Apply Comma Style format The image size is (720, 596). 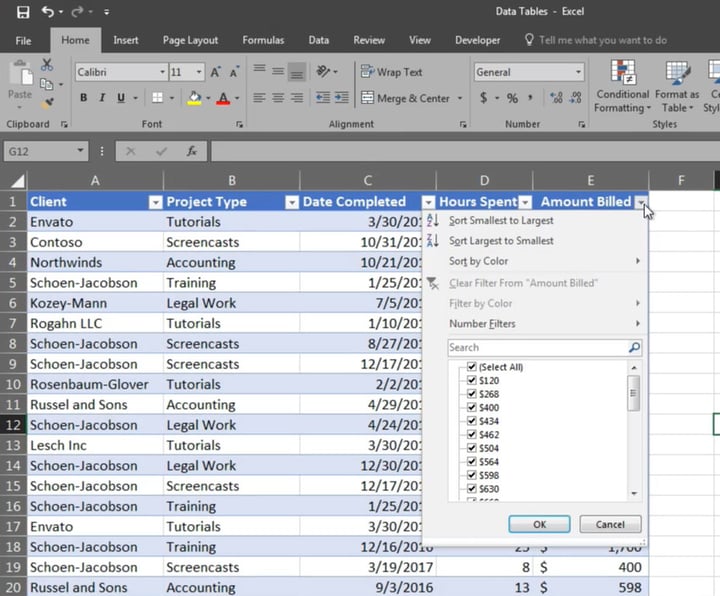pos(530,98)
